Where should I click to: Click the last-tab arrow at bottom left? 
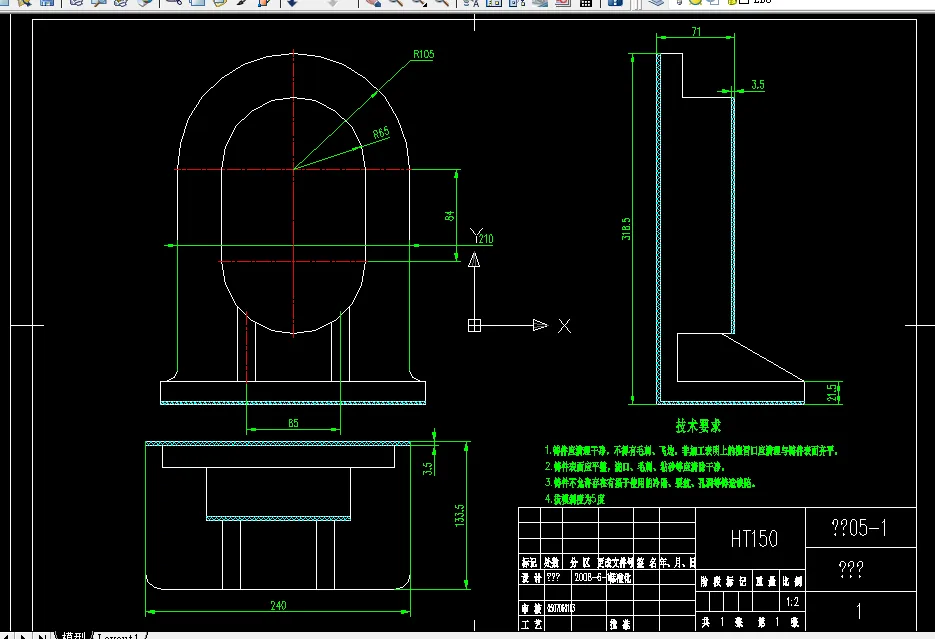coord(42,635)
